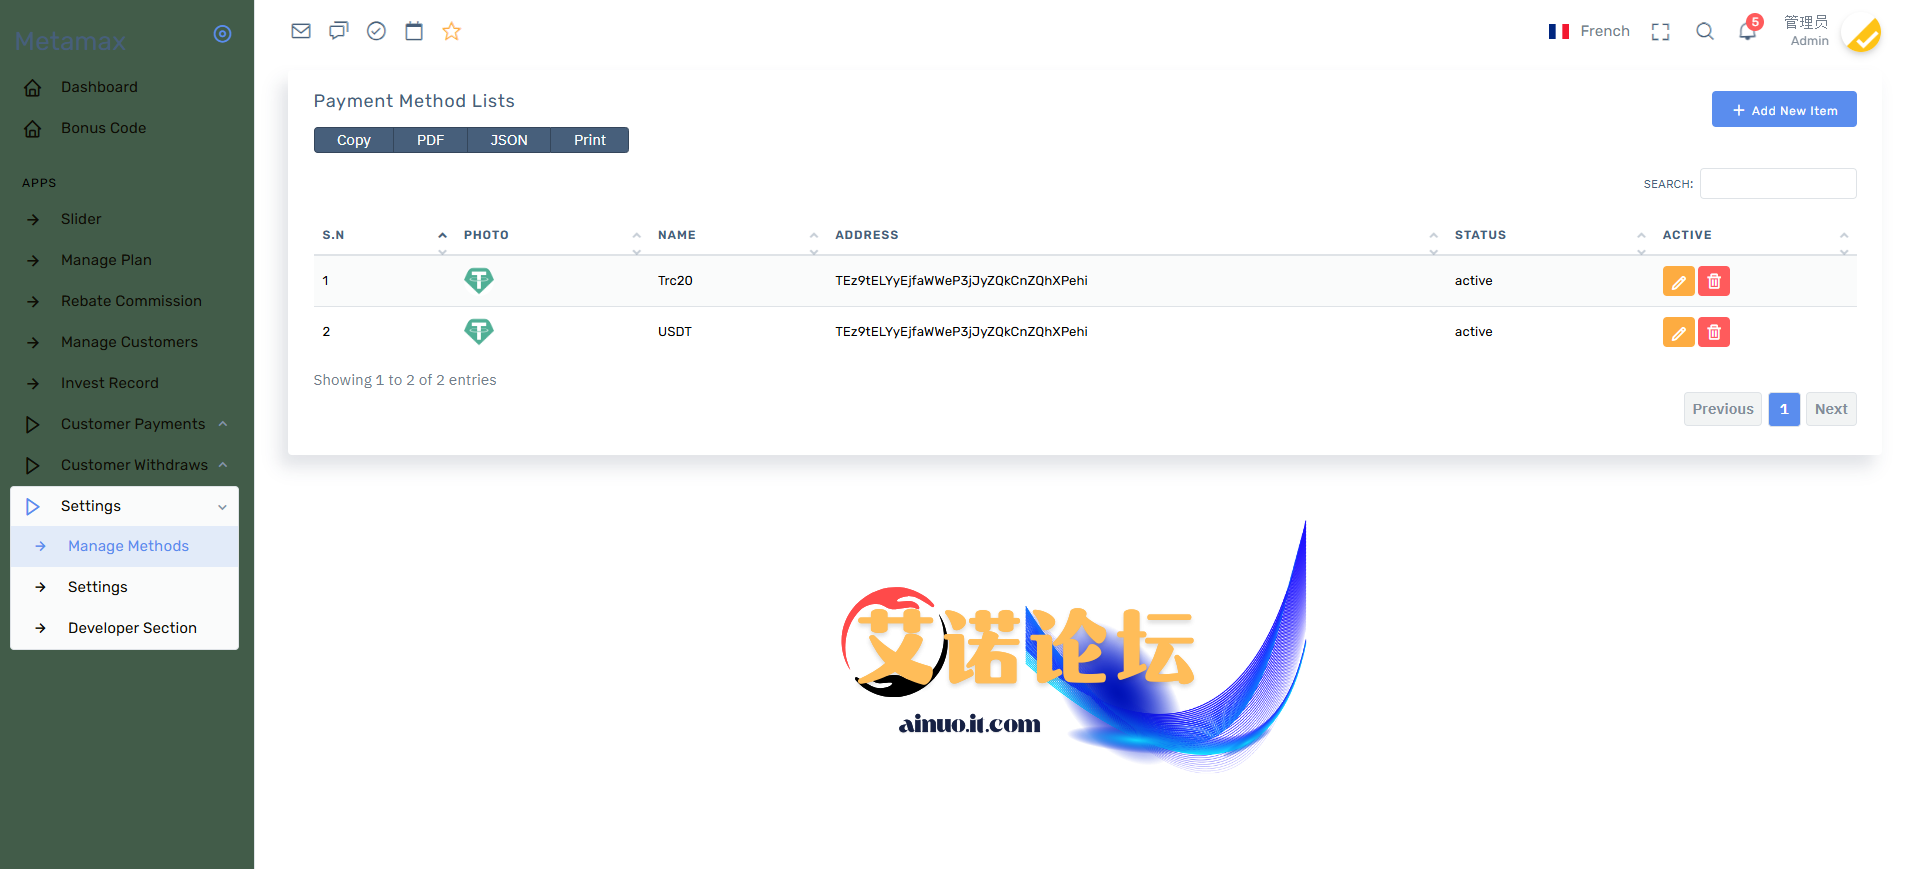Open Invest Record page
1909x869 pixels.
pos(109,383)
